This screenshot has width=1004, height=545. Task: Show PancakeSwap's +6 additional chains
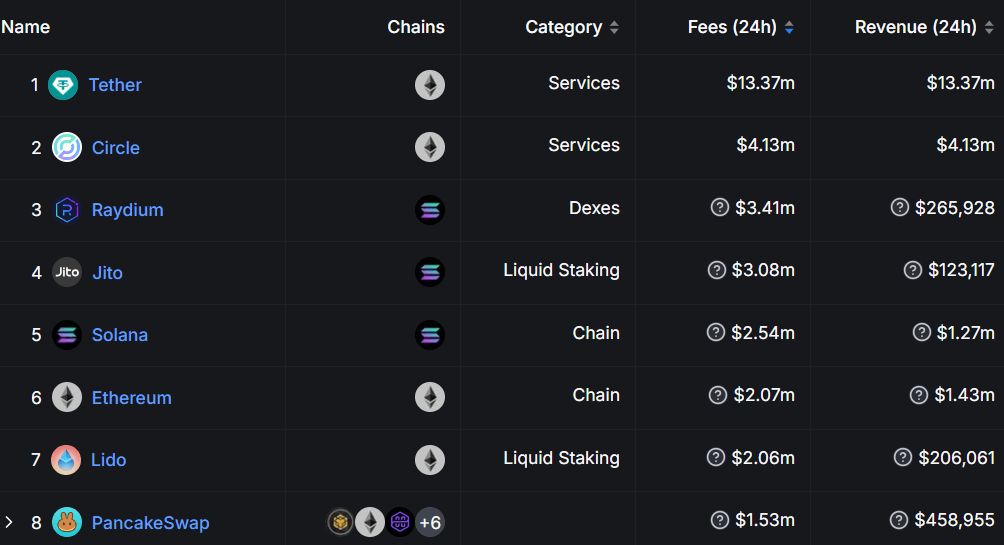coord(430,522)
